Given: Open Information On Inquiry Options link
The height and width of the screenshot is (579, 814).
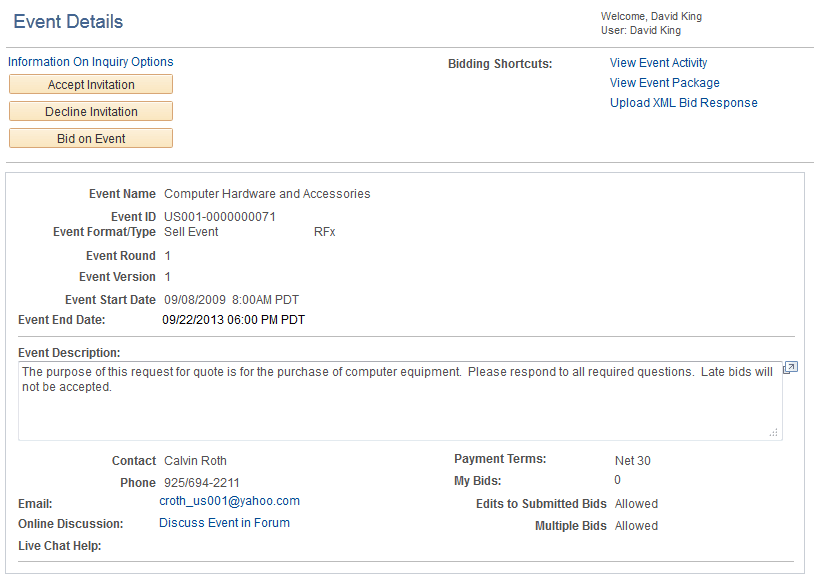Looking at the screenshot, I should click(90, 62).
